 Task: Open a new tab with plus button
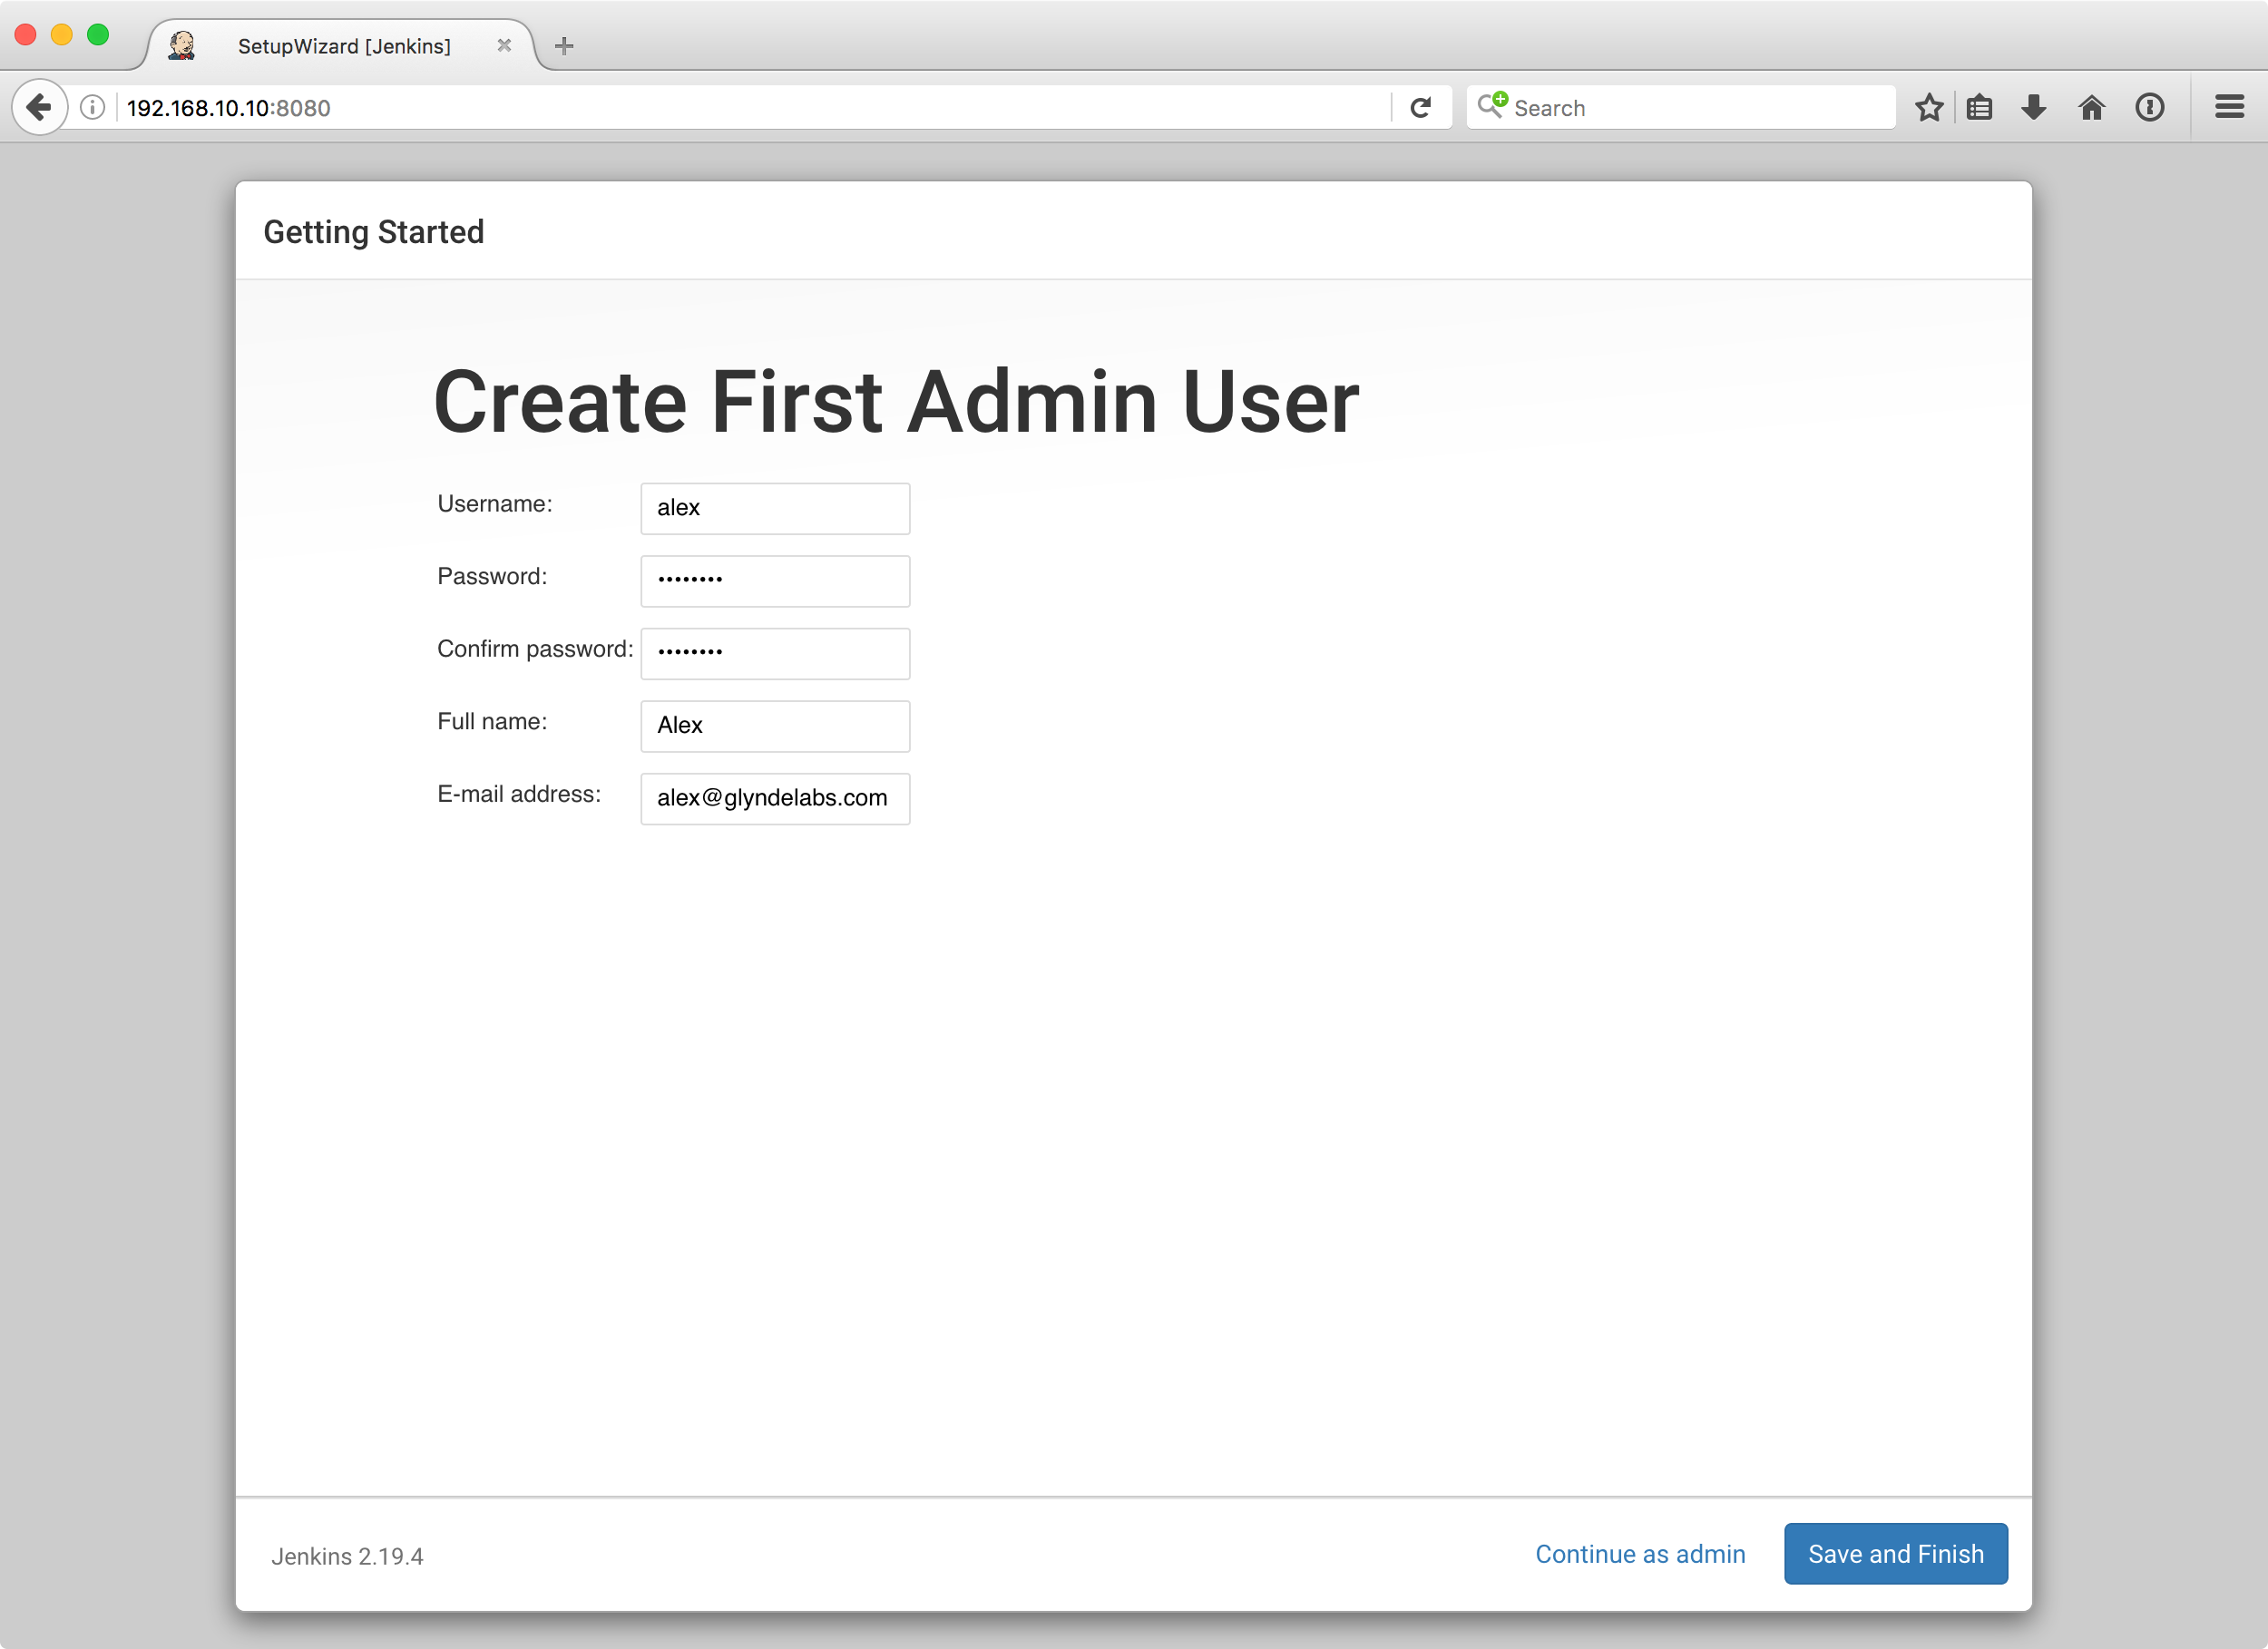coord(564,46)
